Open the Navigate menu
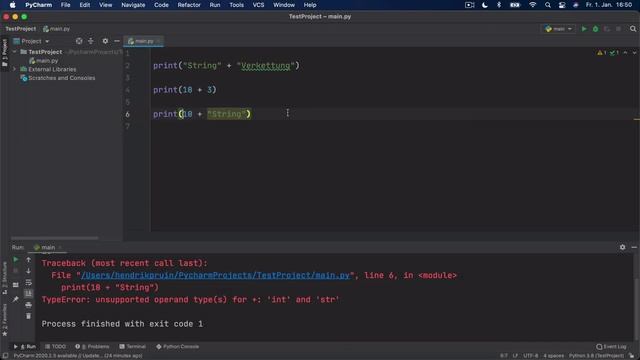The width and height of the screenshot is (640, 360). click(x=133, y=5)
